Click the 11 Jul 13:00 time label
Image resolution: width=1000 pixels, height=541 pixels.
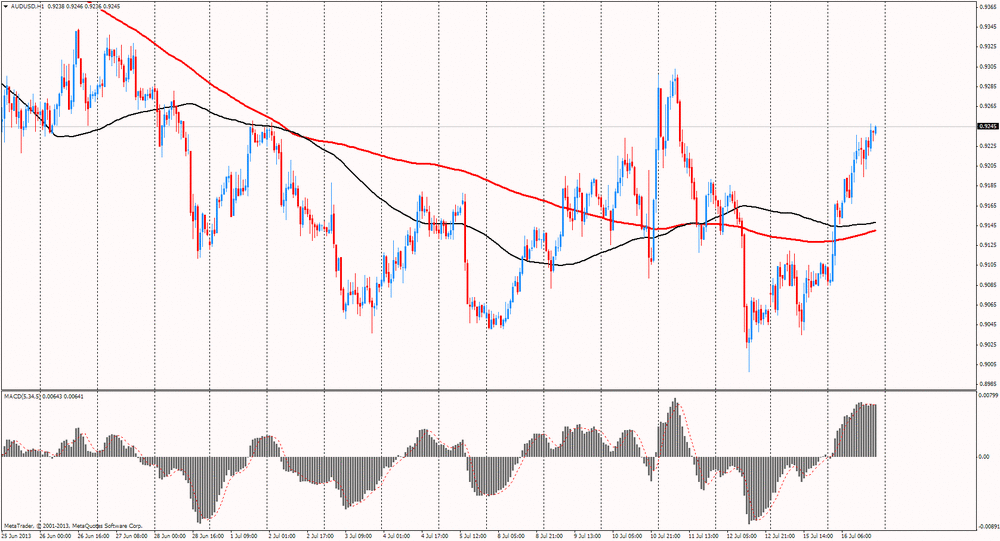pos(703,537)
